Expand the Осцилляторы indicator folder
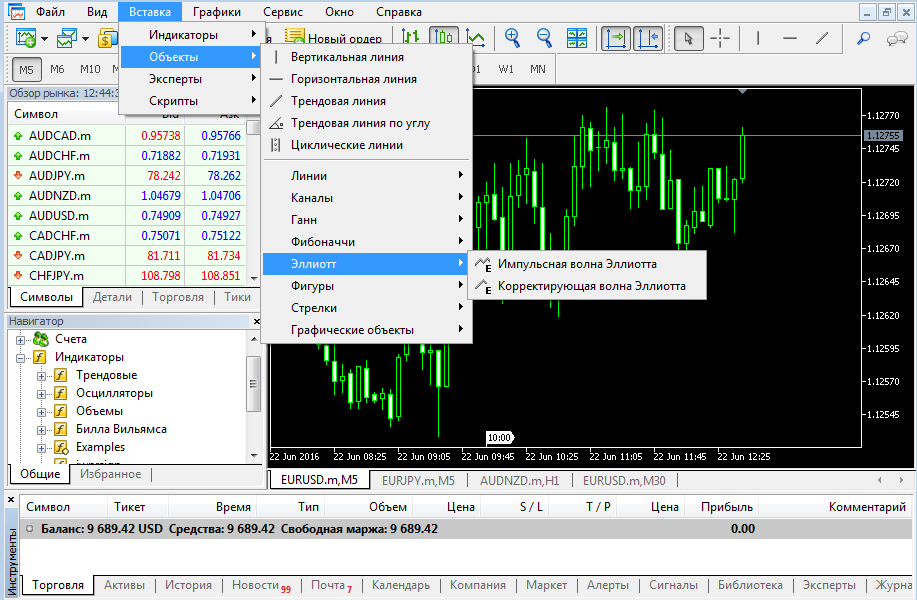The height and width of the screenshot is (600, 917). click(41, 393)
